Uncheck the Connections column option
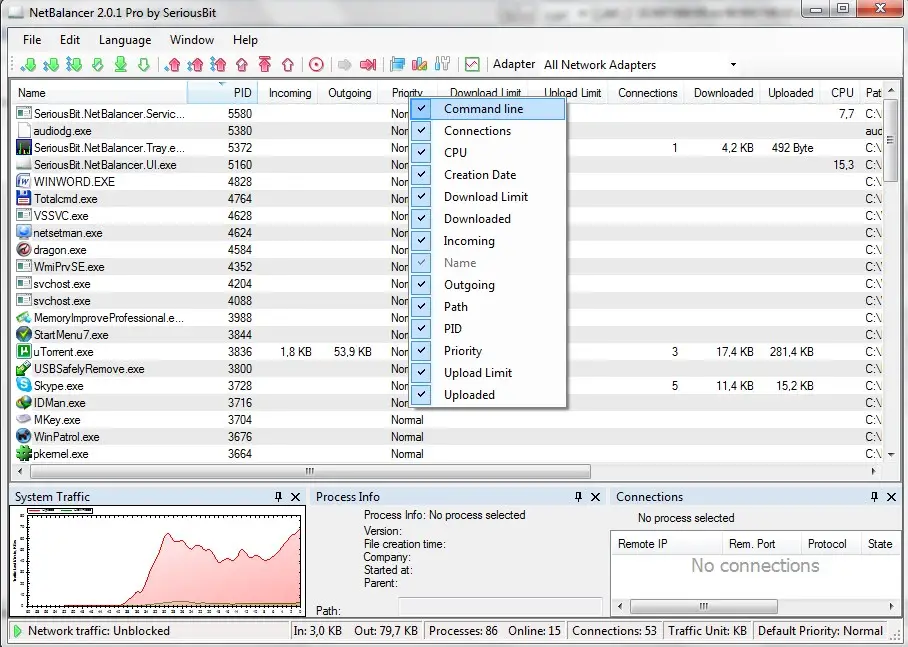The height and width of the screenshot is (647, 908). tap(488, 131)
